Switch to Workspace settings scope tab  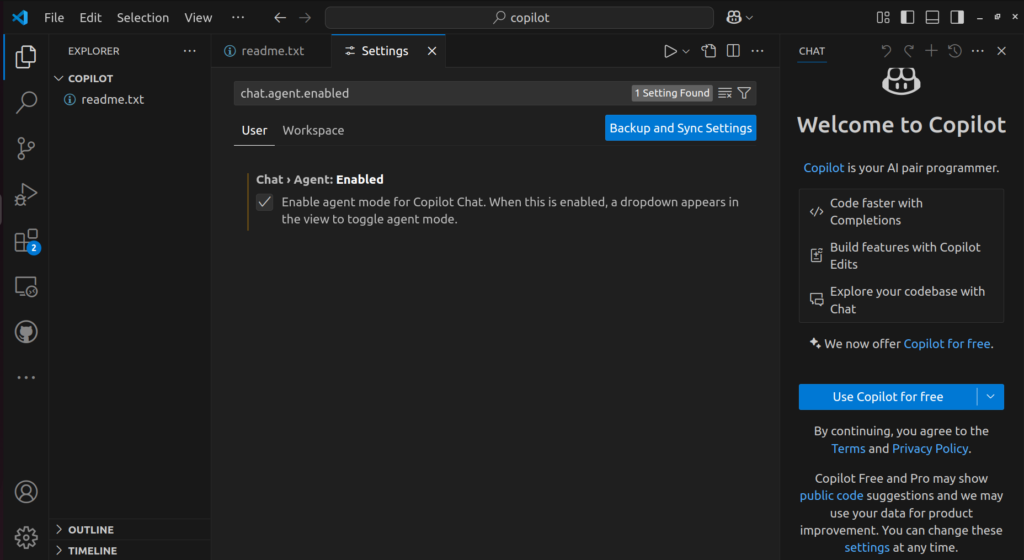pos(313,131)
